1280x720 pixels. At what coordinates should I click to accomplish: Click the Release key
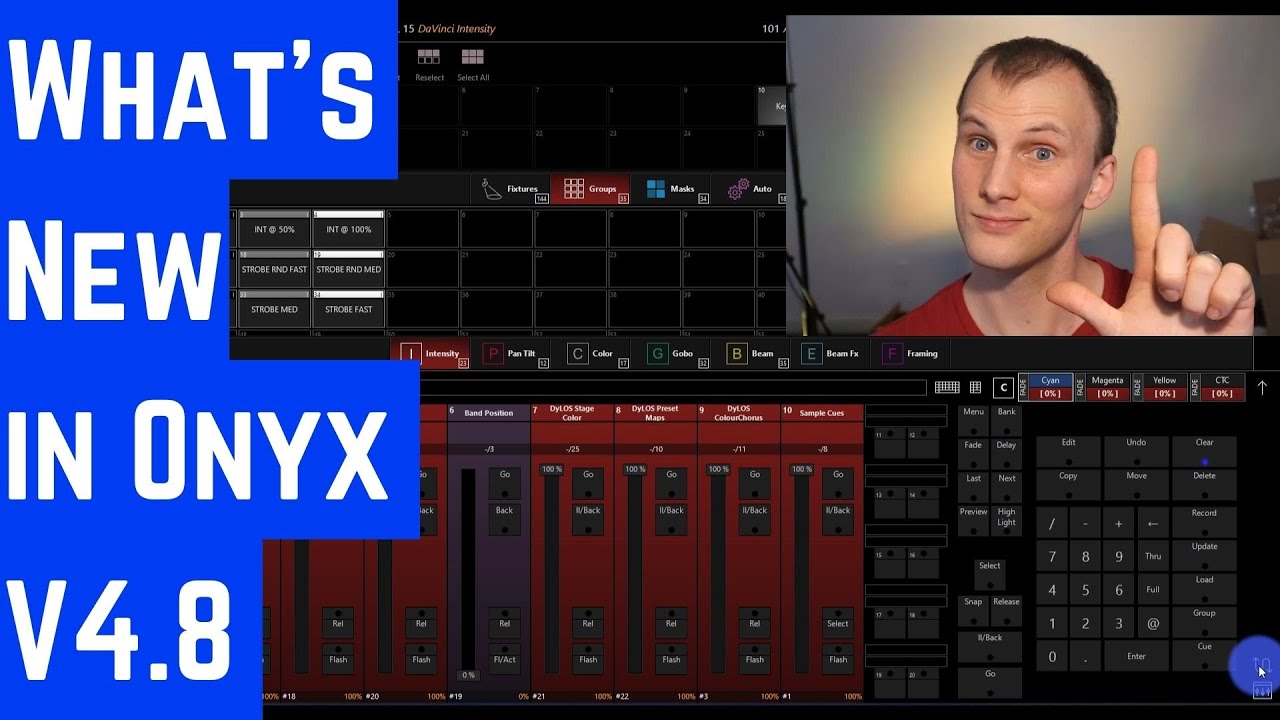(1007, 610)
